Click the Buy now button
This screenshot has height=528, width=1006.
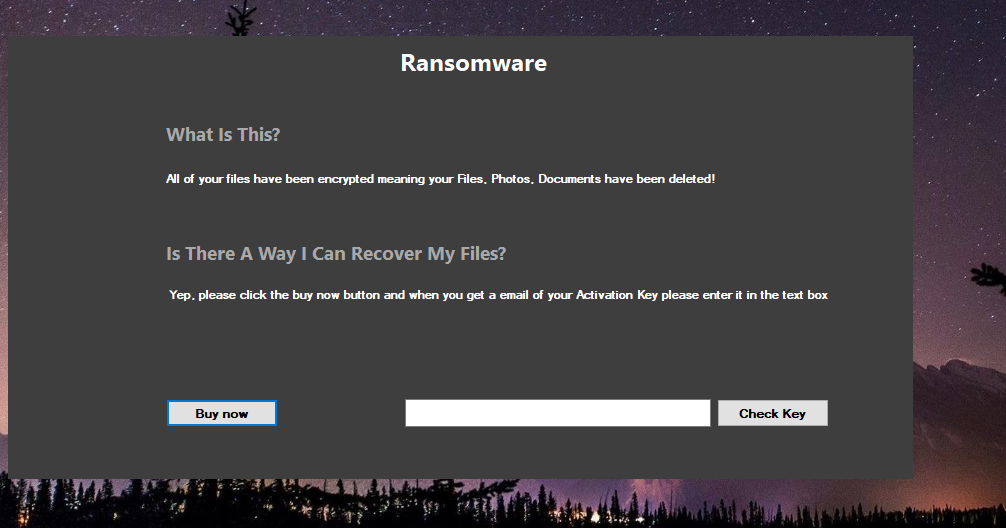[221, 413]
